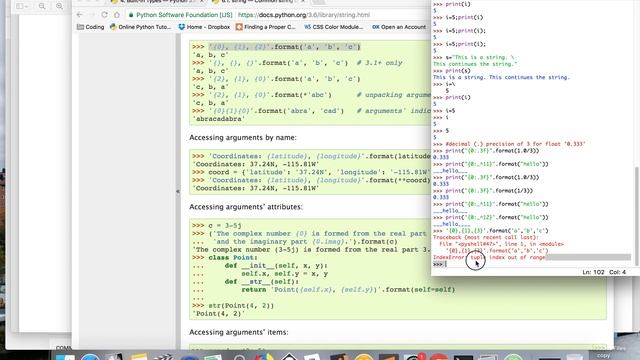Click heading Accessing arguments by name:
This screenshot has width=640, height=360.
point(243,138)
